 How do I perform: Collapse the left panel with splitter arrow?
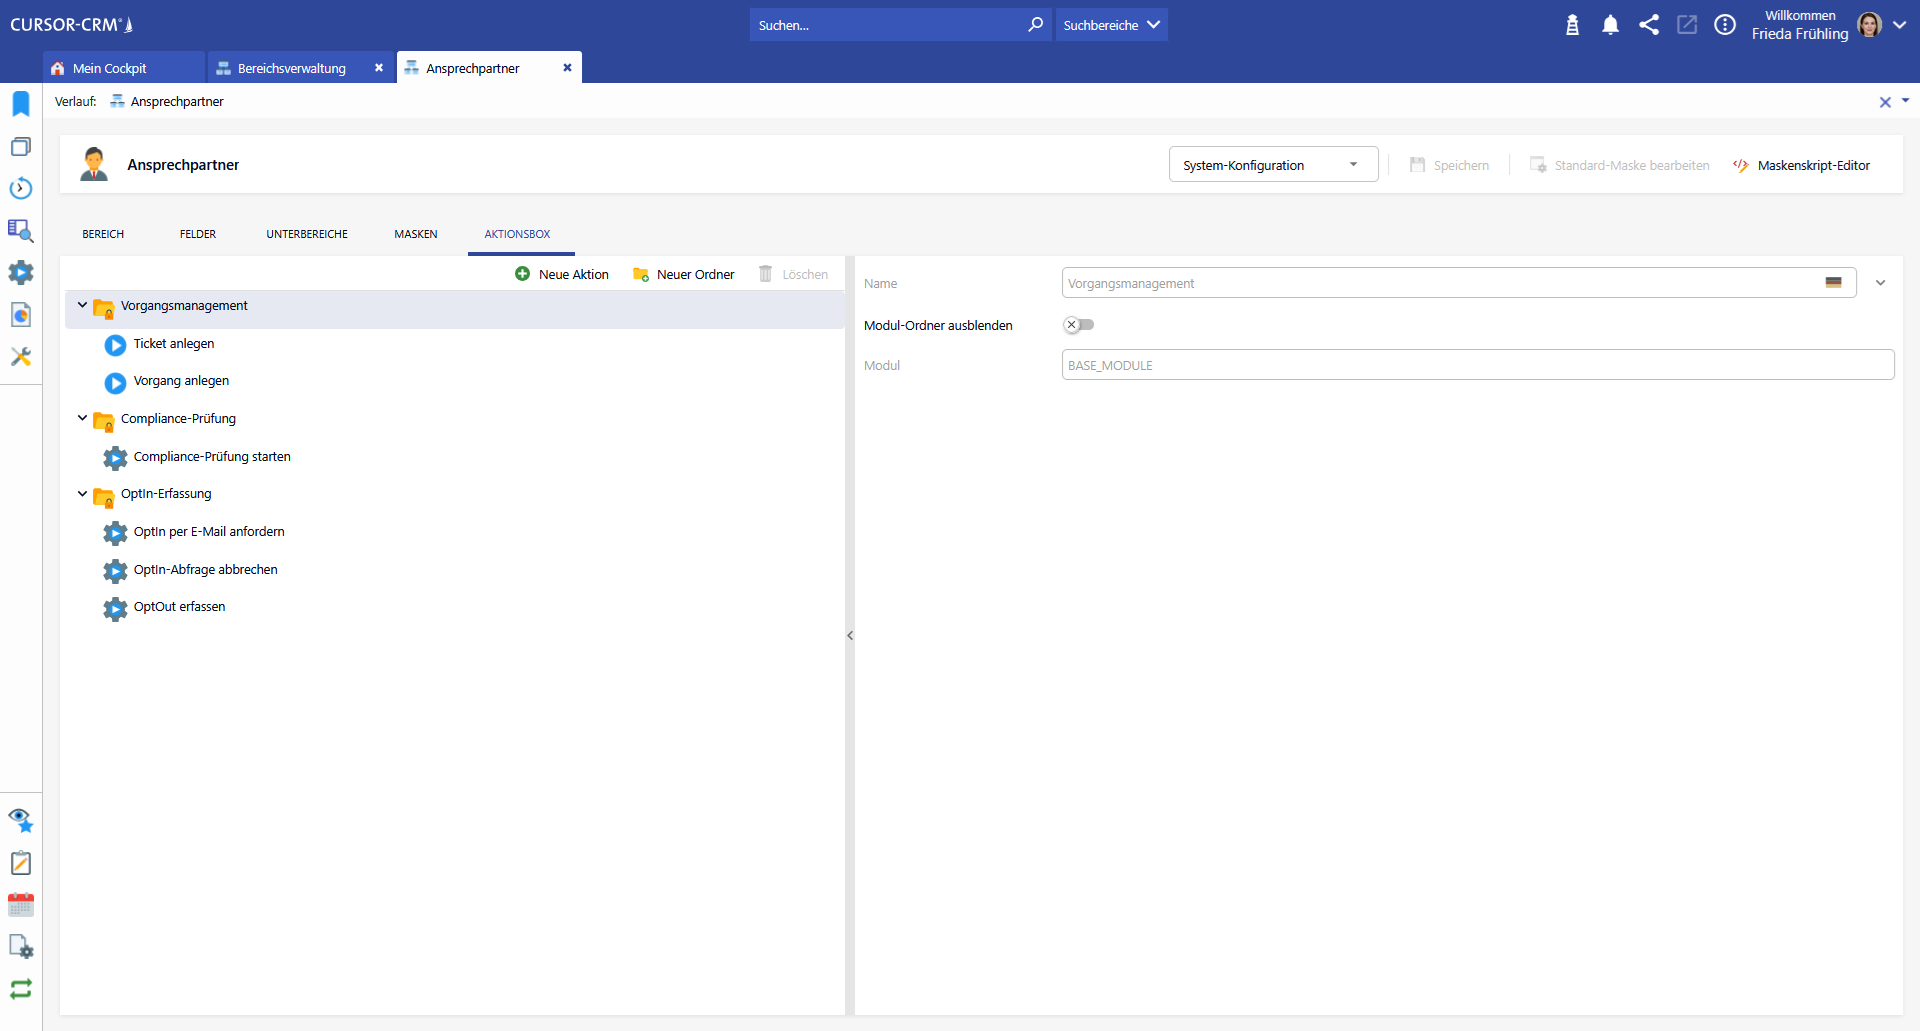coord(850,636)
